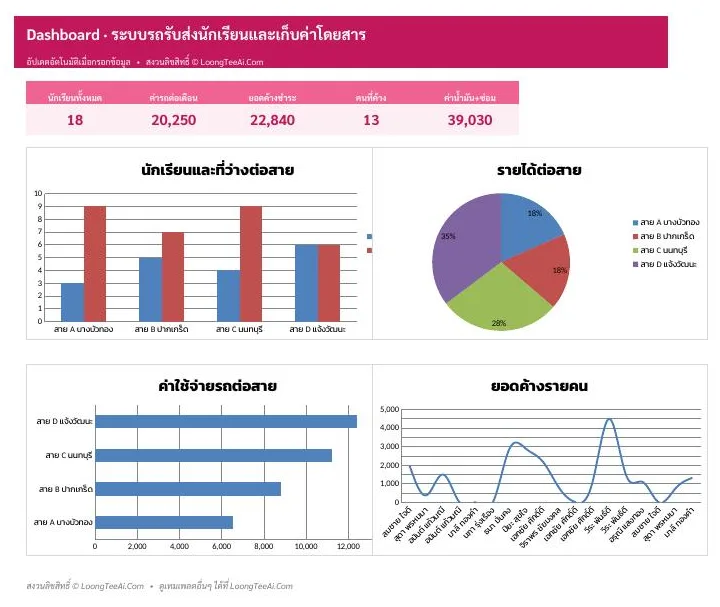Click the blue legend marker of column chart

(369, 236)
